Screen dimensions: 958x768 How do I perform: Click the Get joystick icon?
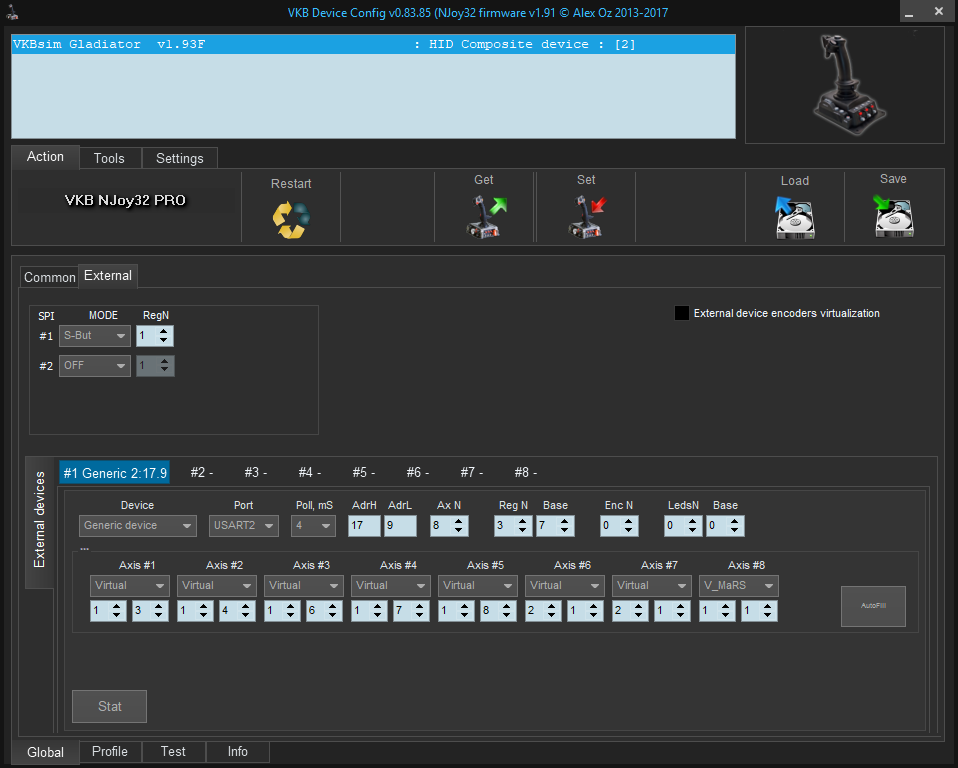485,217
